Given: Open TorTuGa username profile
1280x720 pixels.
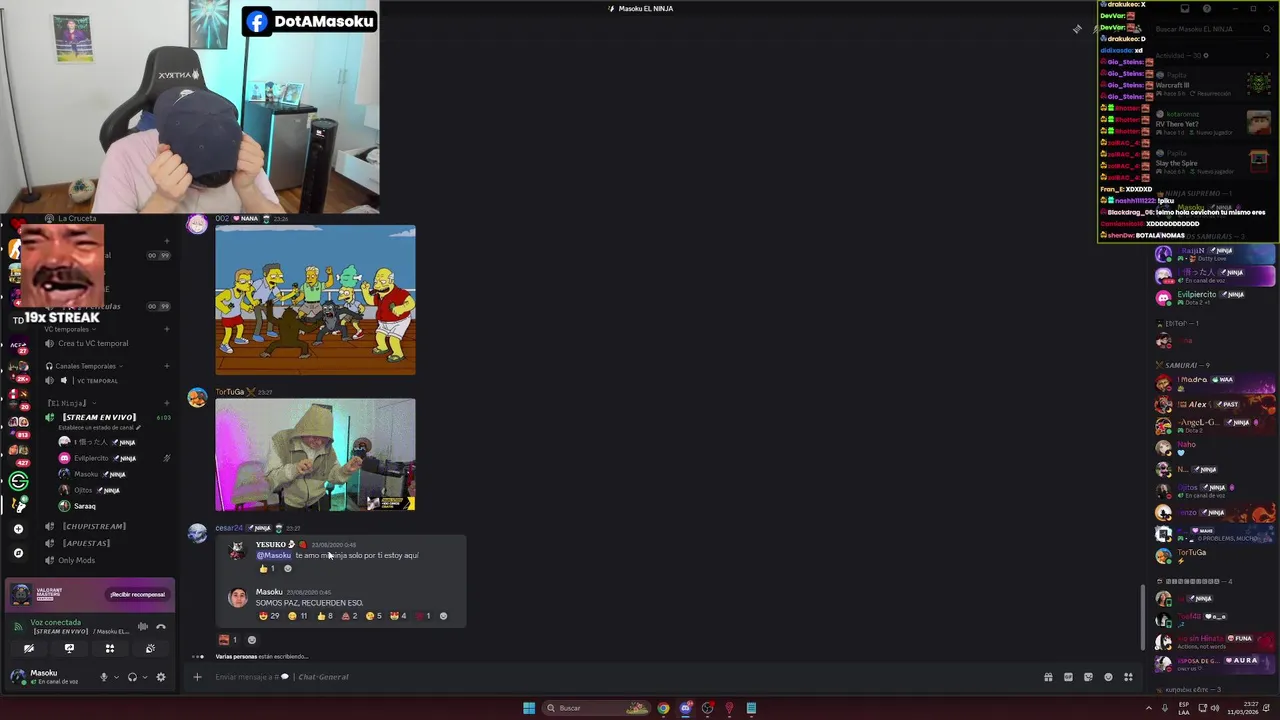Looking at the screenshot, I should point(230,392).
